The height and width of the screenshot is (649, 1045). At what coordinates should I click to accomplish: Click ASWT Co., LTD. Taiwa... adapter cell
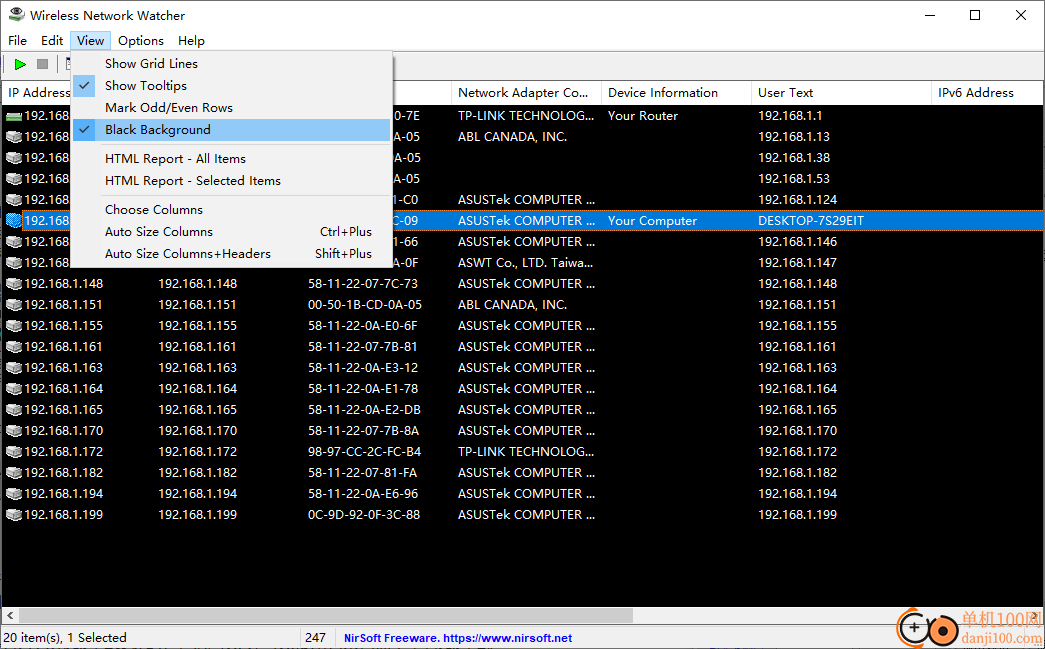click(x=525, y=263)
